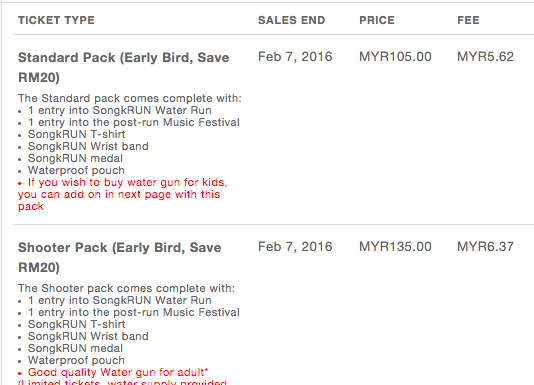Select the Standard Pack Early Bird title
Viewport: 534px width, 385px height.
point(124,67)
